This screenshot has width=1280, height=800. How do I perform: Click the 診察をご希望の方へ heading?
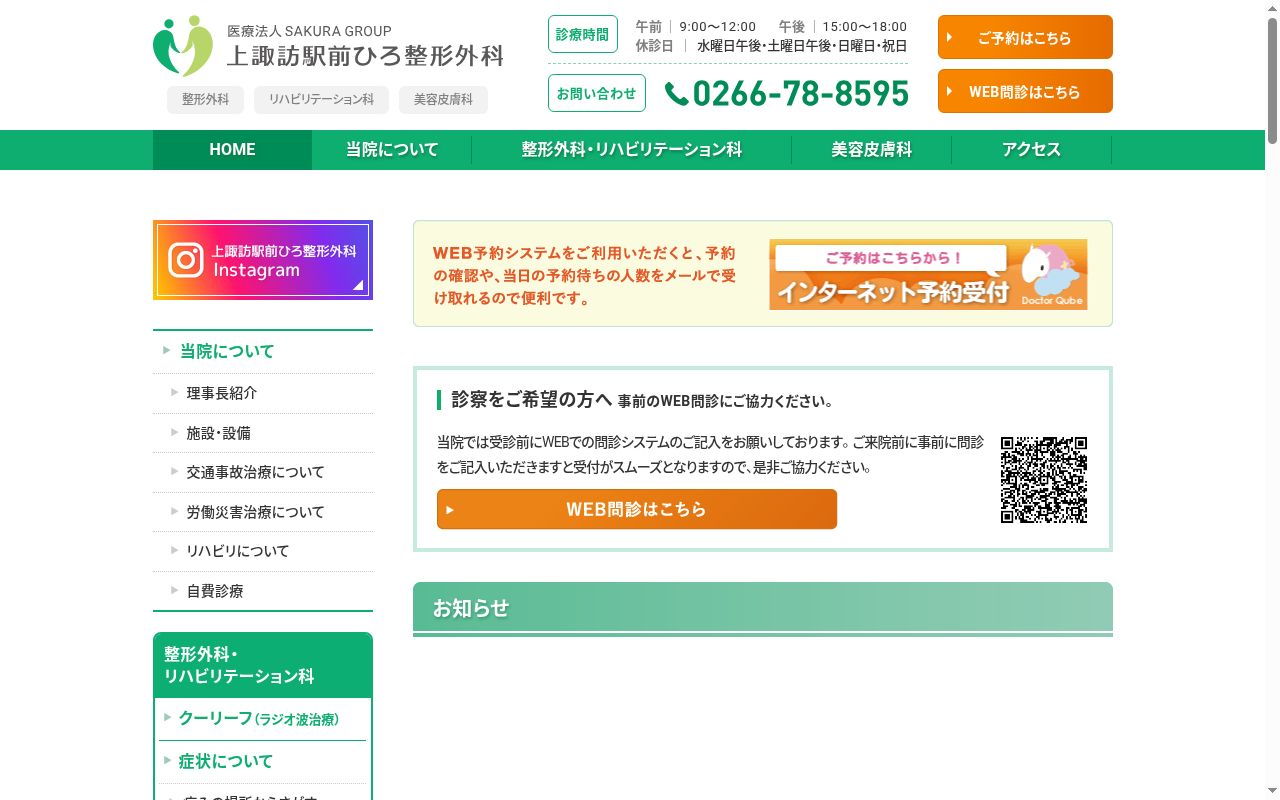[x=532, y=400]
